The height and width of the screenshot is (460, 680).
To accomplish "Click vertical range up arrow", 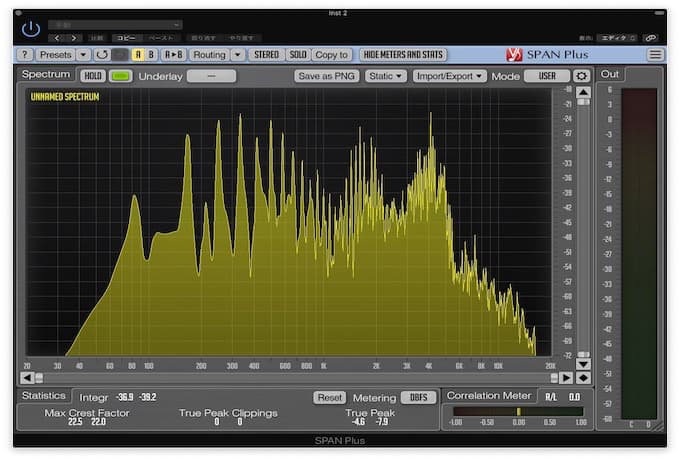I will coord(583,92).
